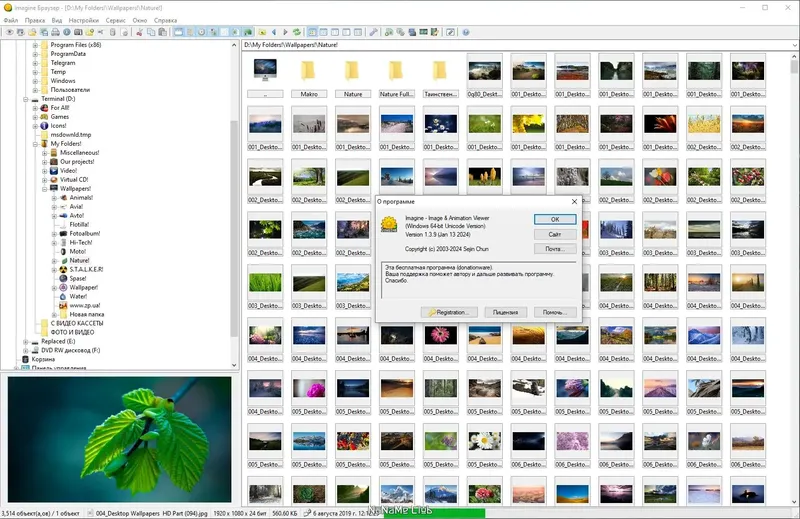Select the 0q80_Deskt... image thumbnail
Image resolution: width=800 pixels, height=519 pixels.
pyautogui.click(x=484, y=76)
